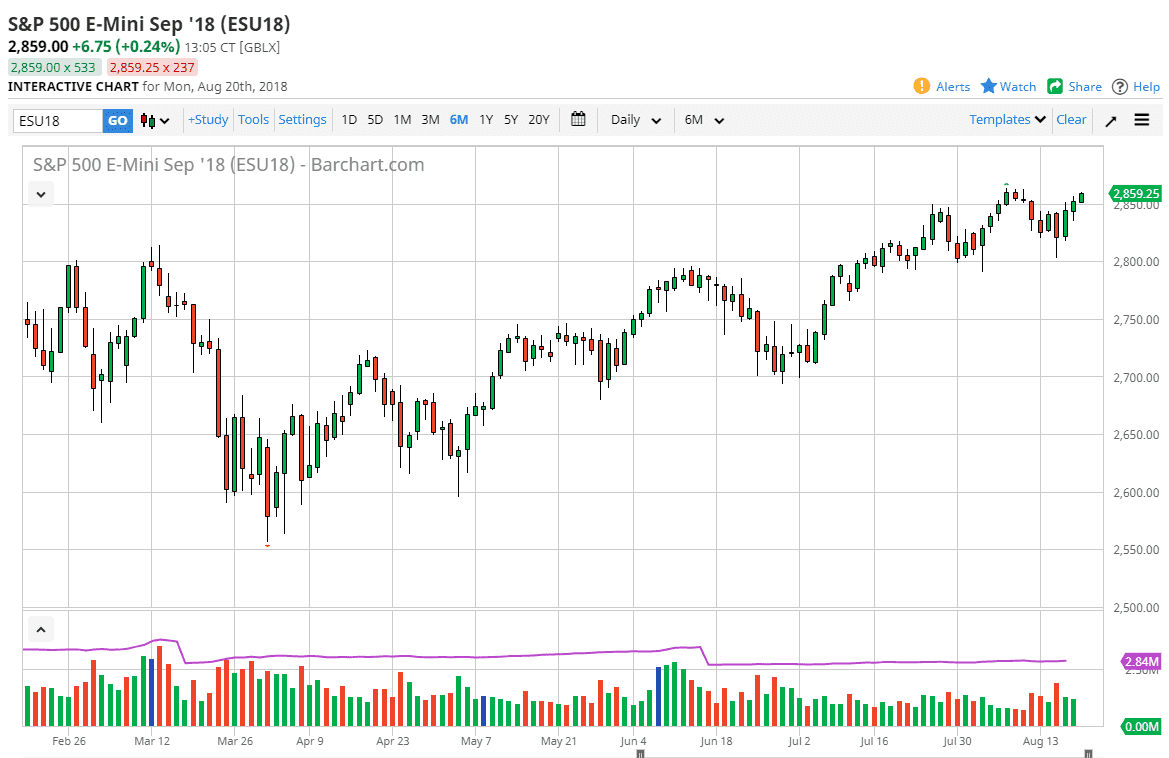Click the Watch star icon
The height and width of the screenshot is (758, 1169).
pos(989,86)
